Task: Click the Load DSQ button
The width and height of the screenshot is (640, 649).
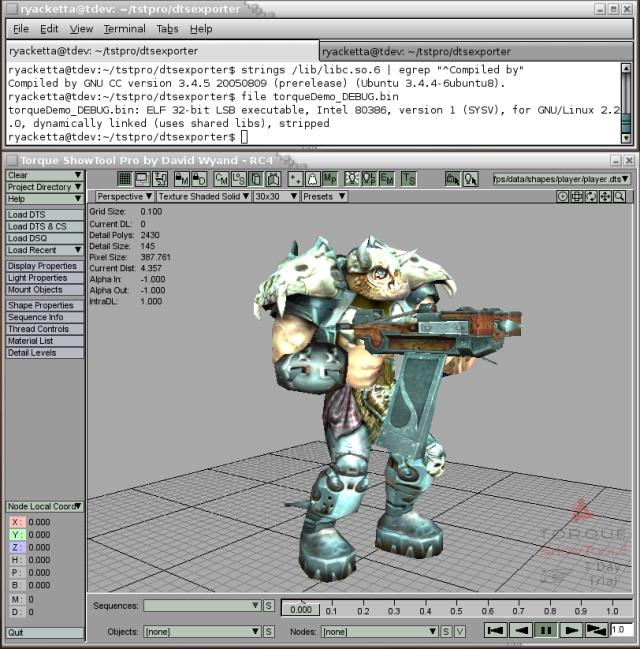Action: (45, 238)
